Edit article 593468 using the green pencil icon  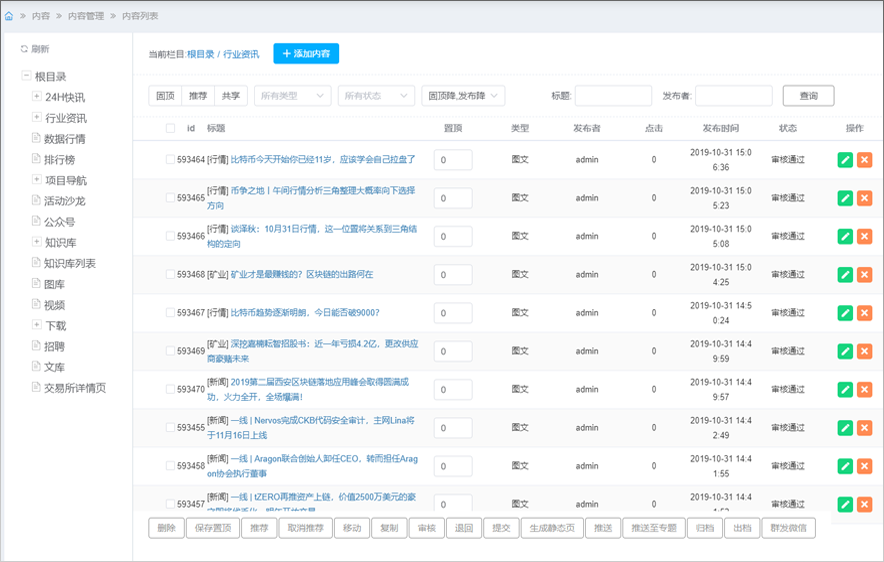pyautogui.click(x=845, y=274)
